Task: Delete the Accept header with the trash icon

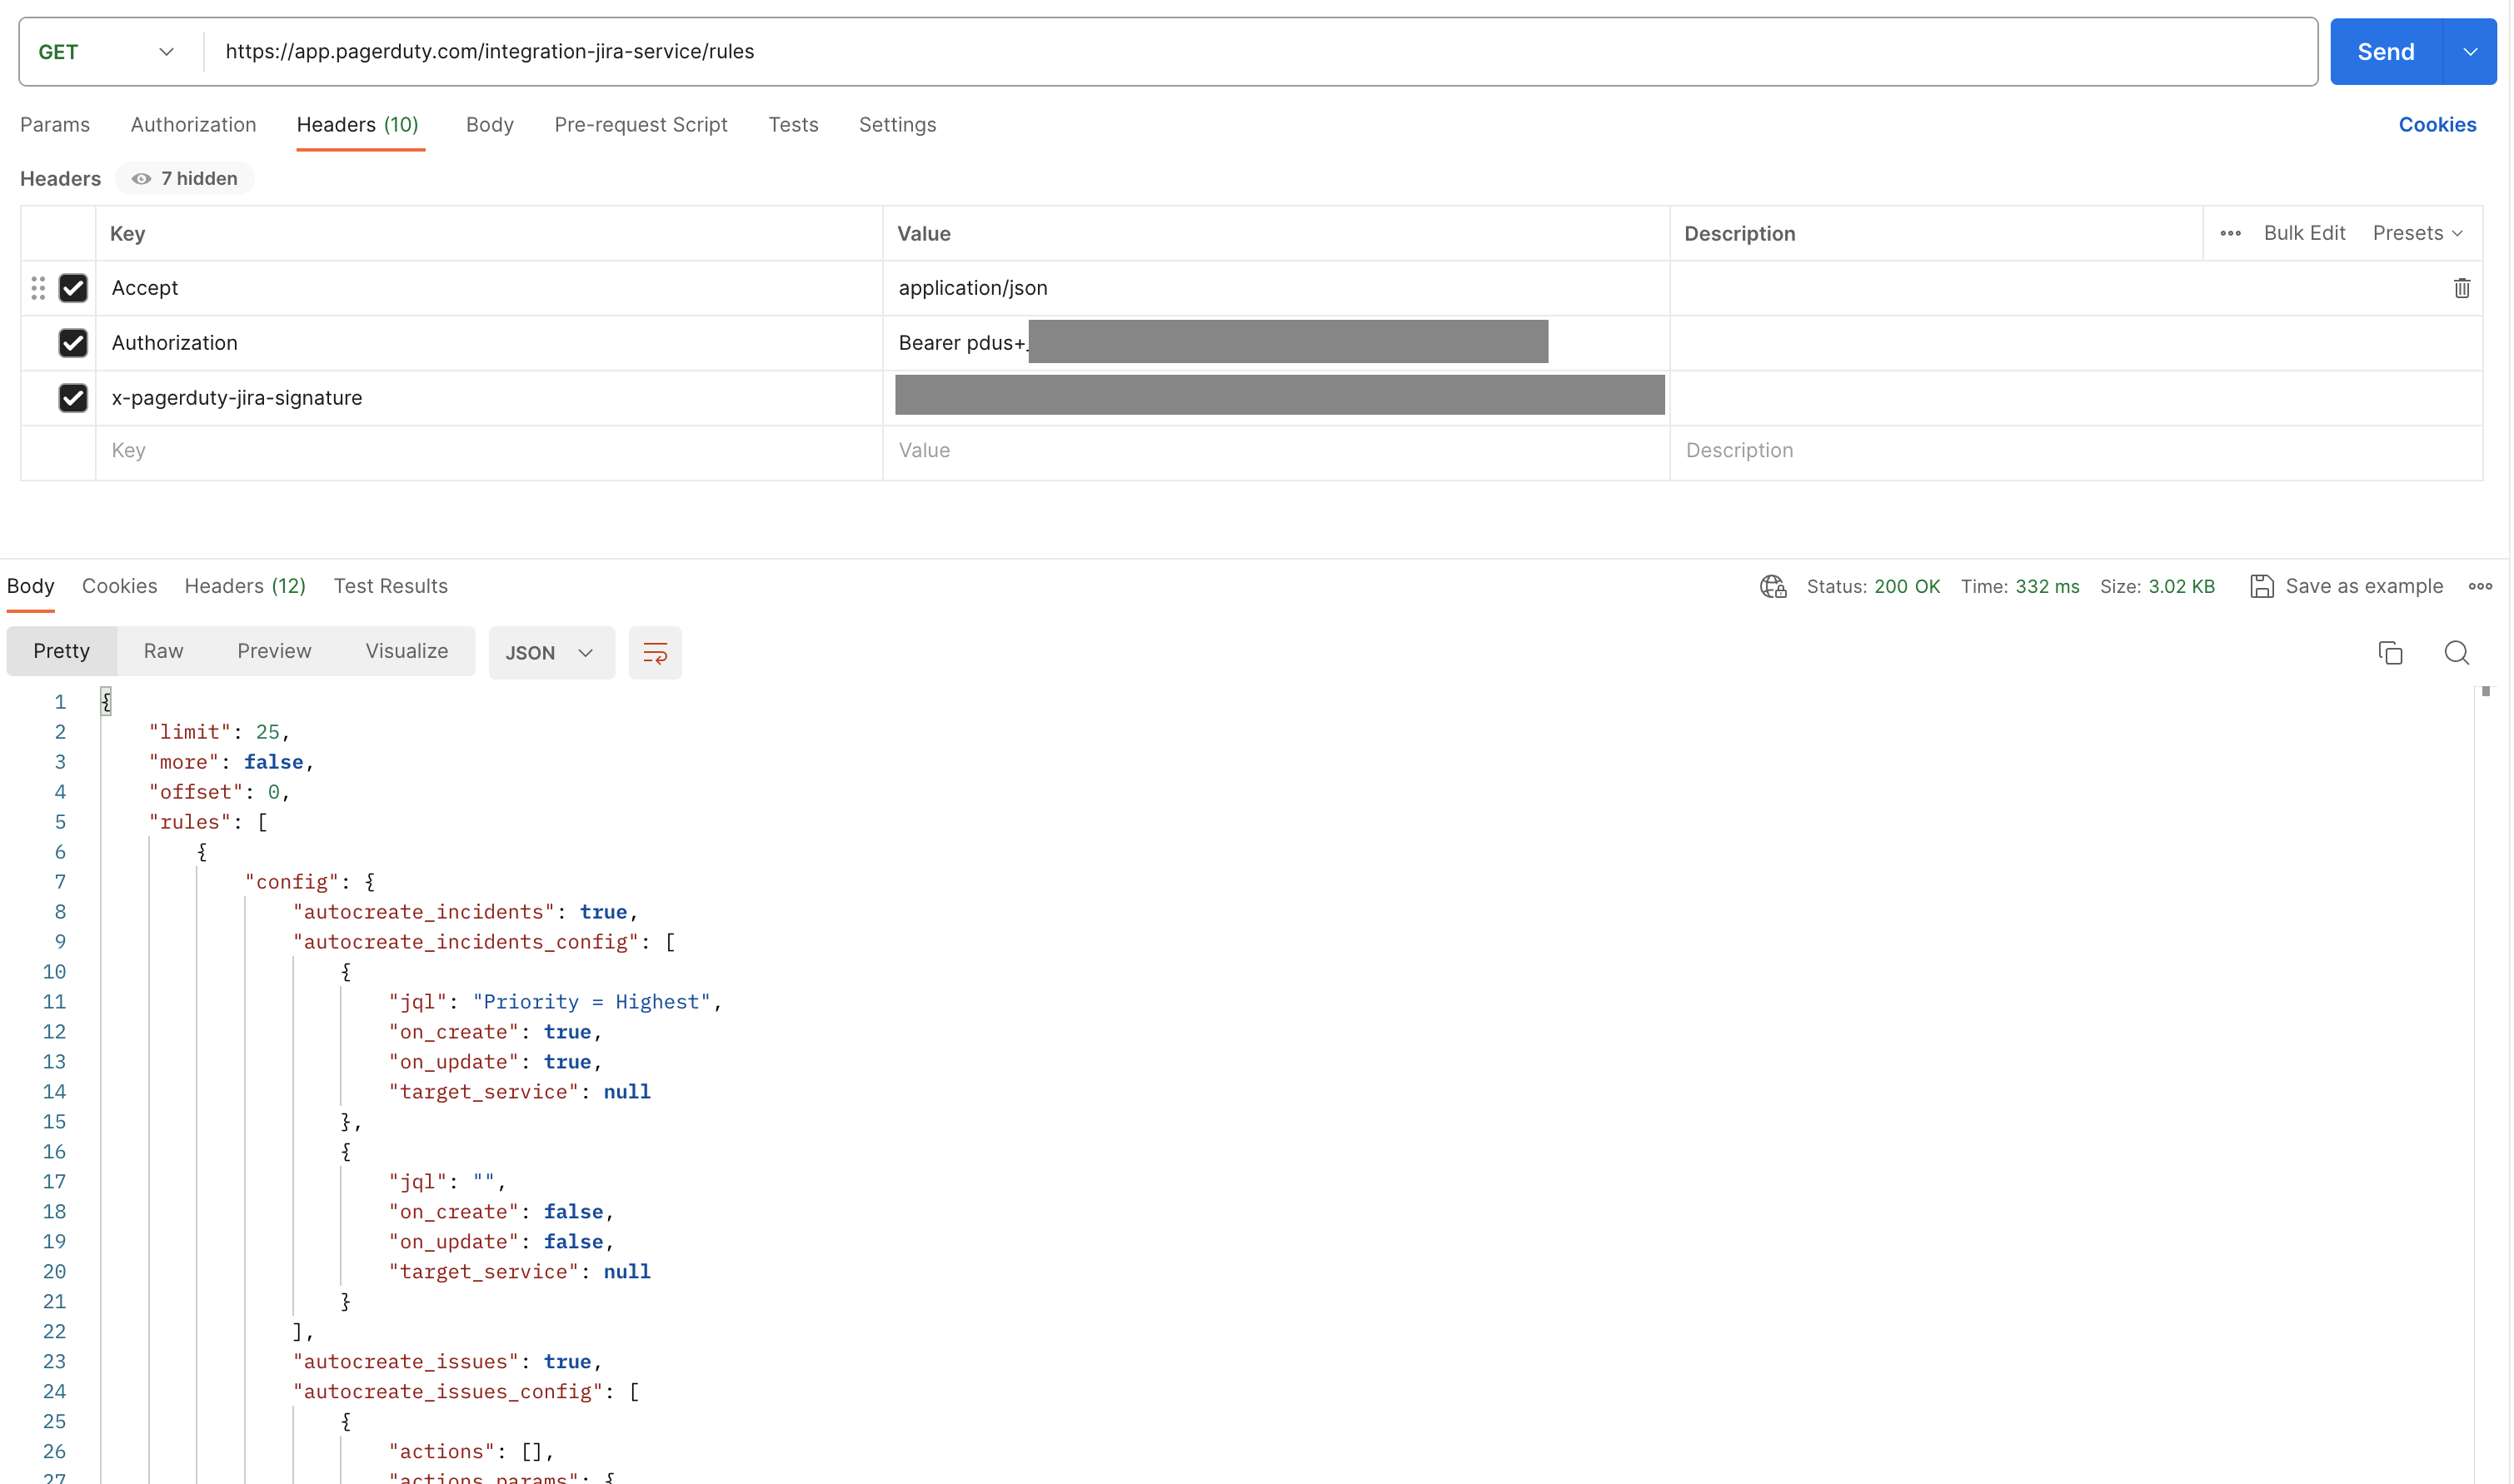Action: click(x=2461, y=288)
